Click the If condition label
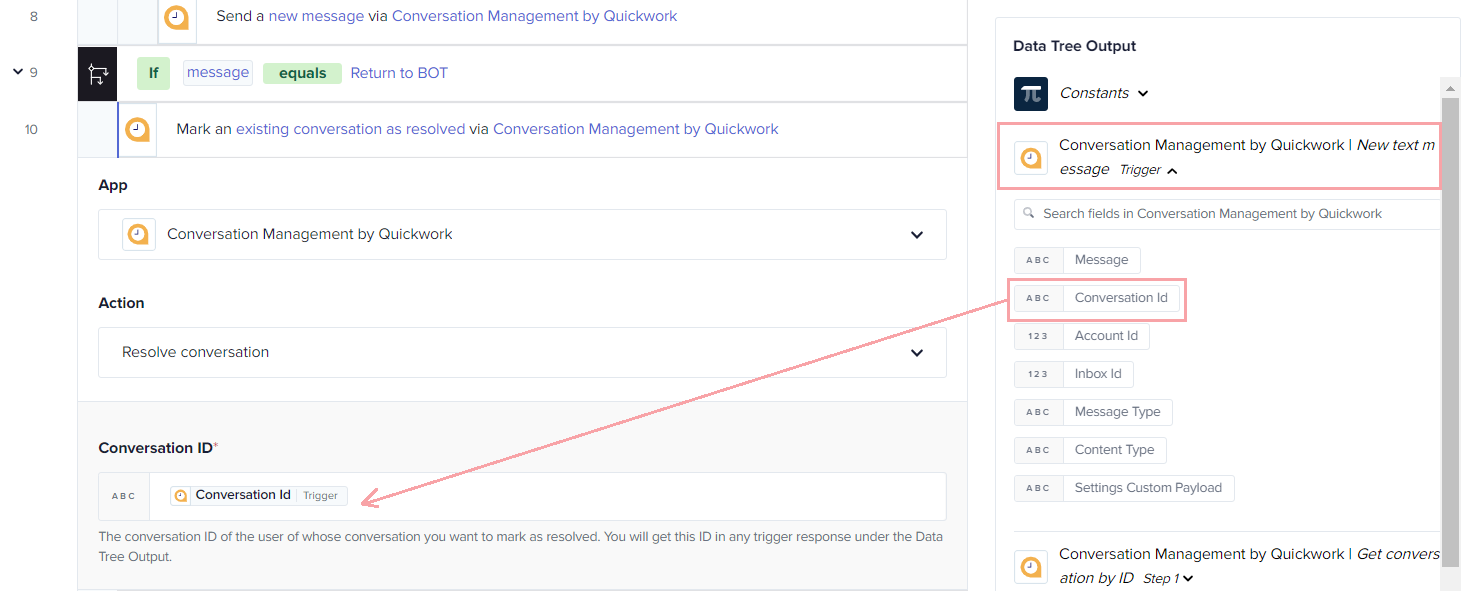This screenshot has height=591, width=1477. click(x=154, y=73)
